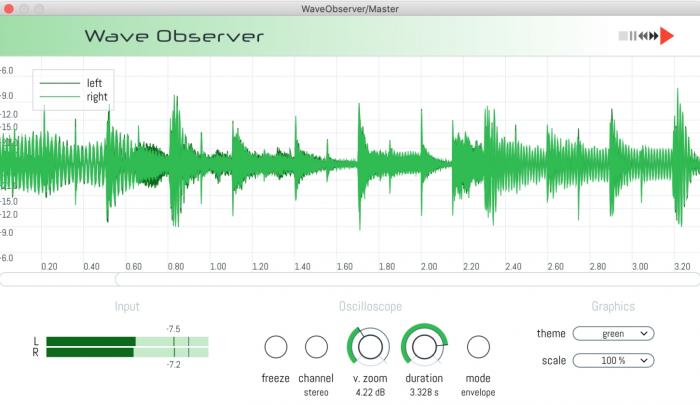Toggle the channel stereo button
The width and height of the screenshot is (700, 405).
tap(316, 347)
